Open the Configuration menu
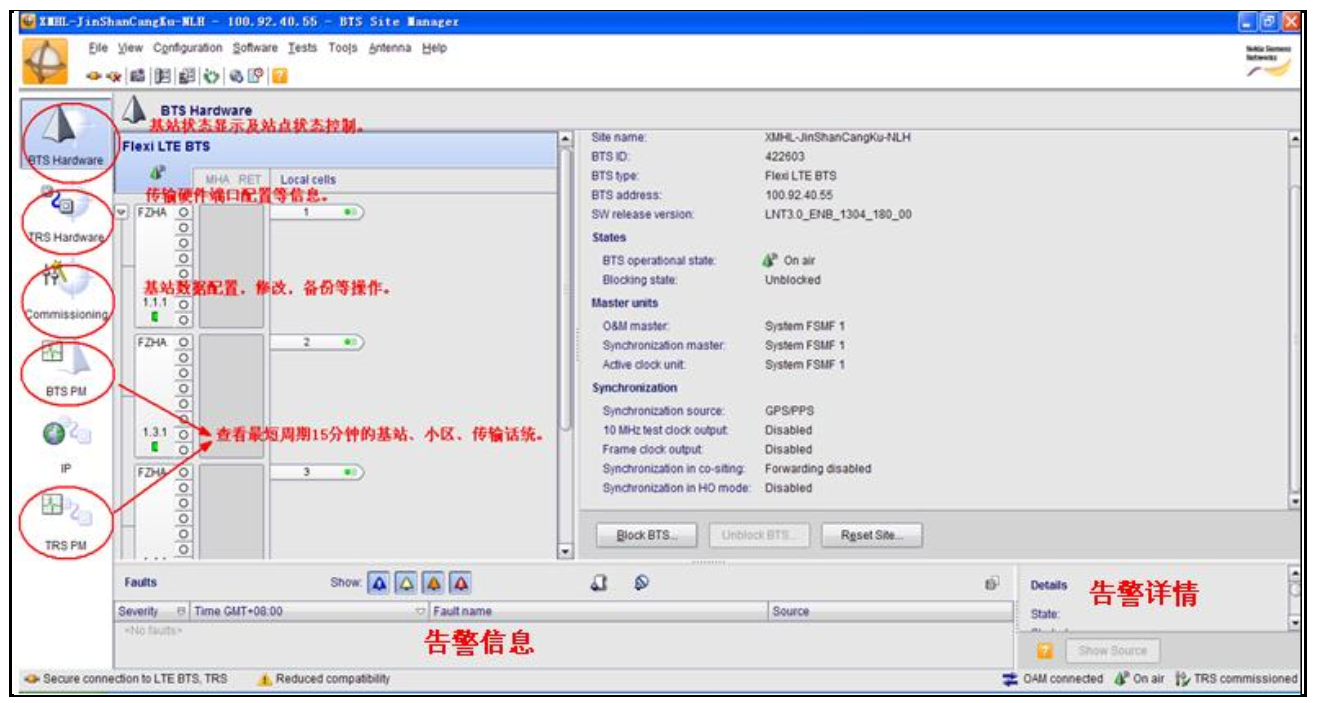Image resolution: width=1318 pixels, height=703 pixels. [188, 48]
